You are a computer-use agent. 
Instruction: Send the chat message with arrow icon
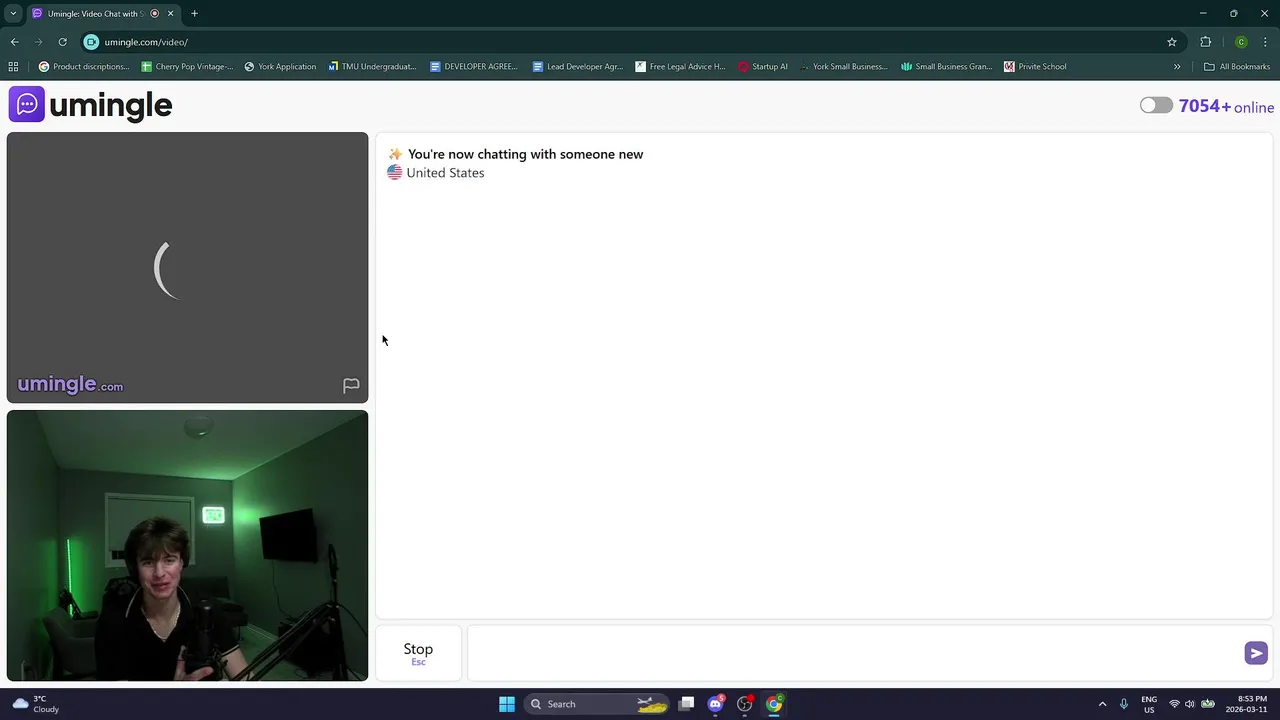point(1256,653)
